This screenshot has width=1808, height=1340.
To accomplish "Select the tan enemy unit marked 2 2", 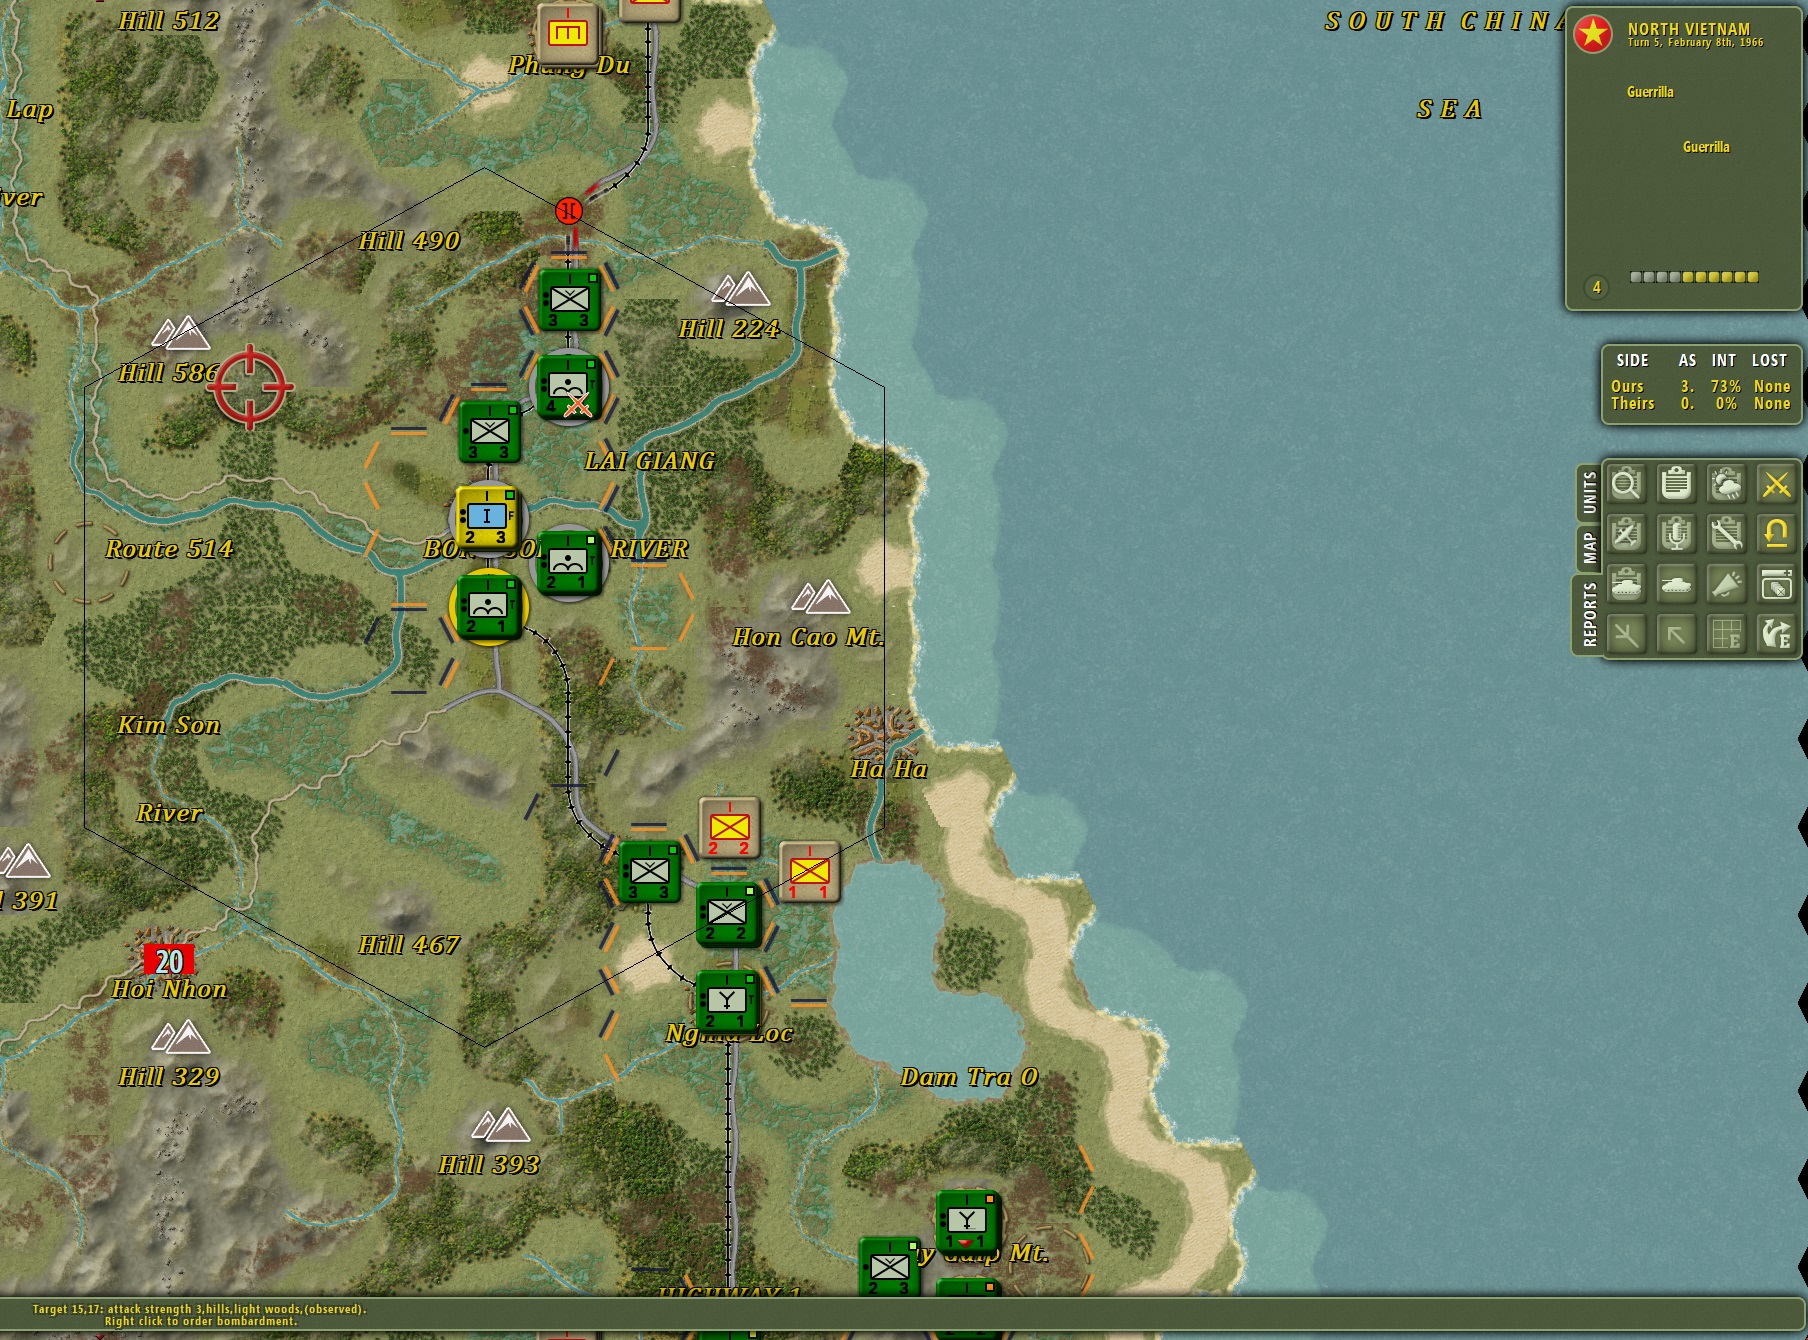I will (729, 828).
